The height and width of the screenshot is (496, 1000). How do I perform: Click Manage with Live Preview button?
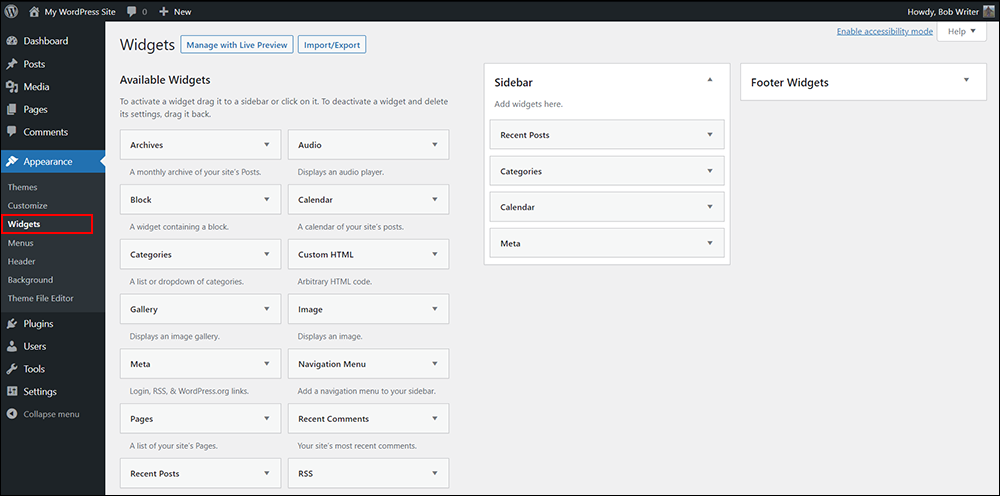coord(237,45)
